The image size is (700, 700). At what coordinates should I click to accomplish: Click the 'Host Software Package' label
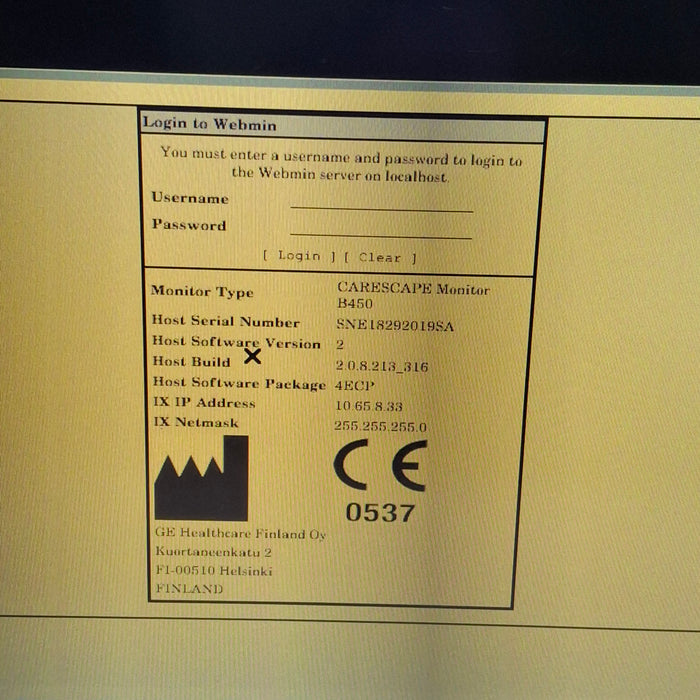coord(239,383)
